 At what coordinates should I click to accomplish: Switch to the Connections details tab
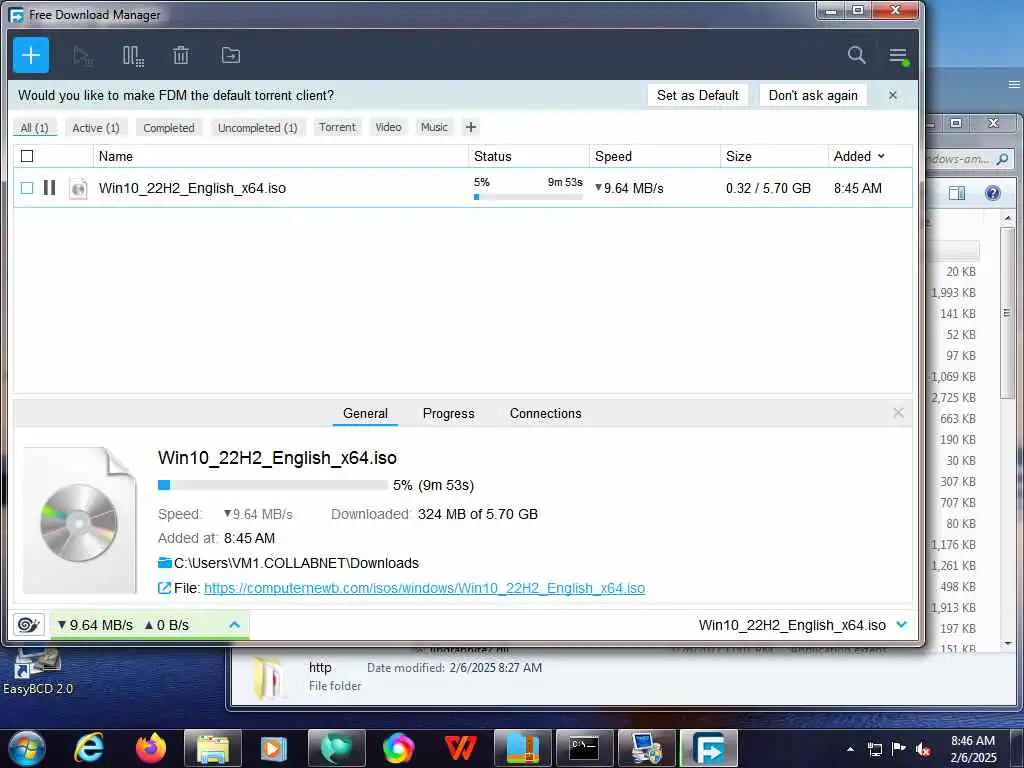pyautogui.click(x=545, y=413)
